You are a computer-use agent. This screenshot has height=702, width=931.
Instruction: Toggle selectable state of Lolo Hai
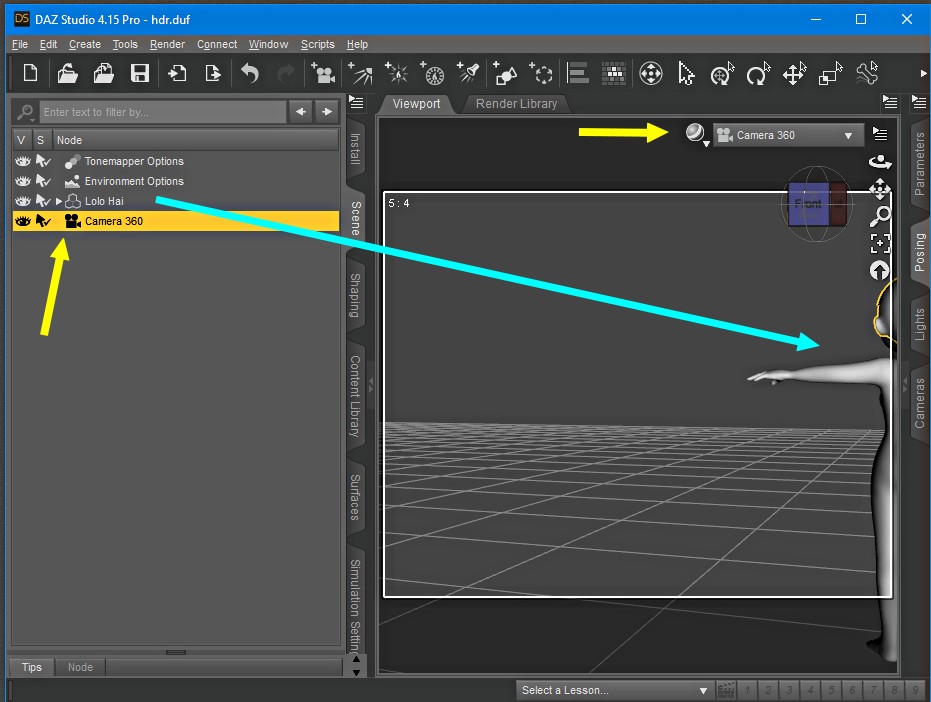coord(43,201)
